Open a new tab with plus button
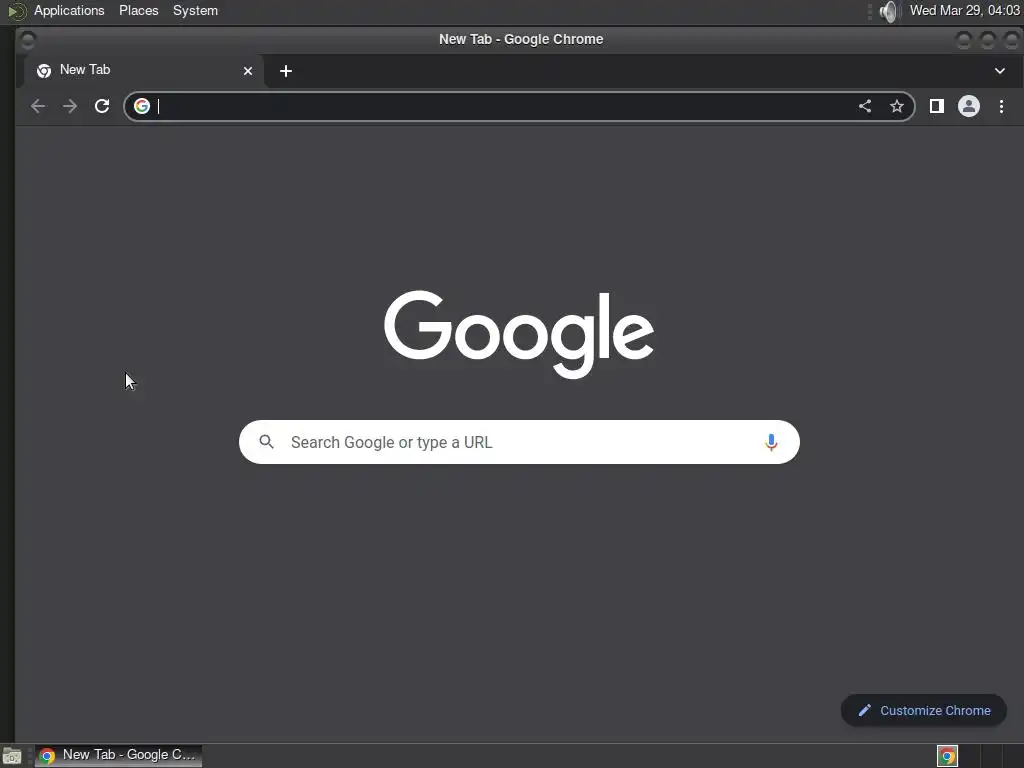The width and height of the screenshot is (1024, 768). coord(285,71)
